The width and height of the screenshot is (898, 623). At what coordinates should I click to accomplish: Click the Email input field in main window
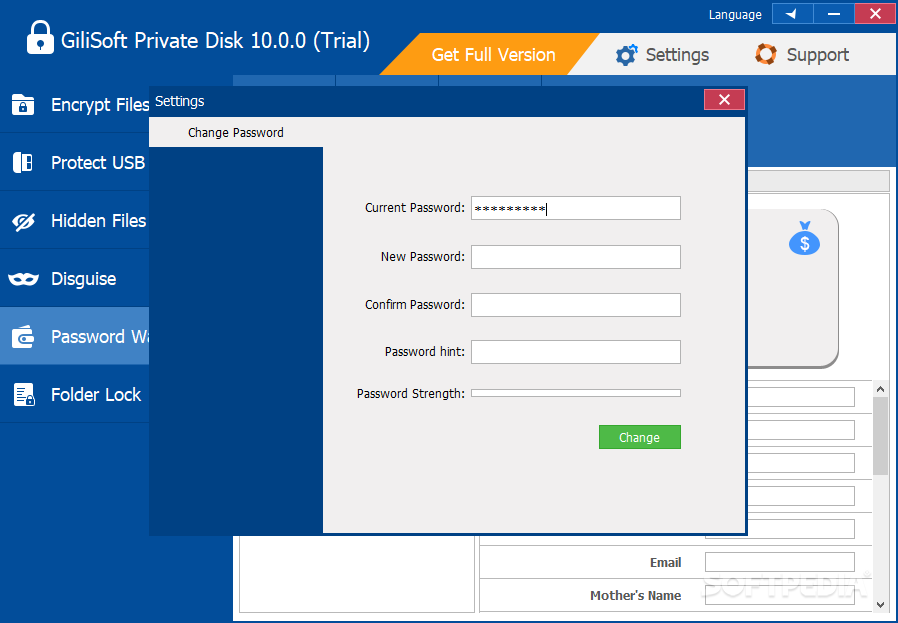point(779,562)
